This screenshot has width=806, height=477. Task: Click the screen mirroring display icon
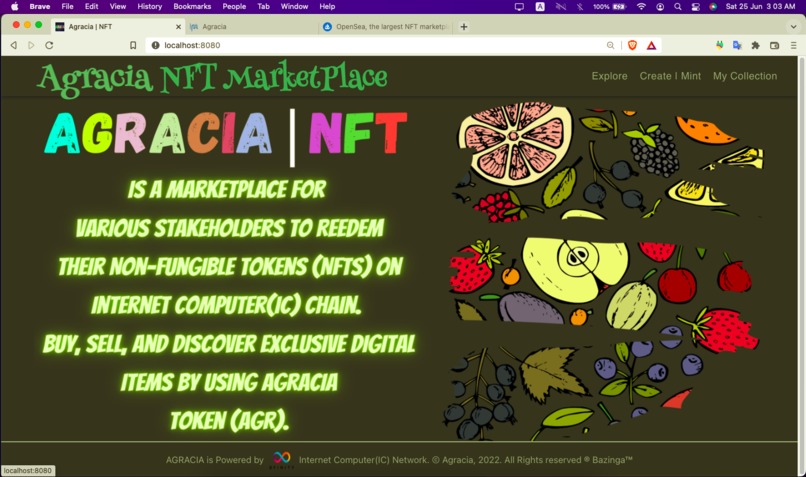pyautogui.click(x=519, y=7)
